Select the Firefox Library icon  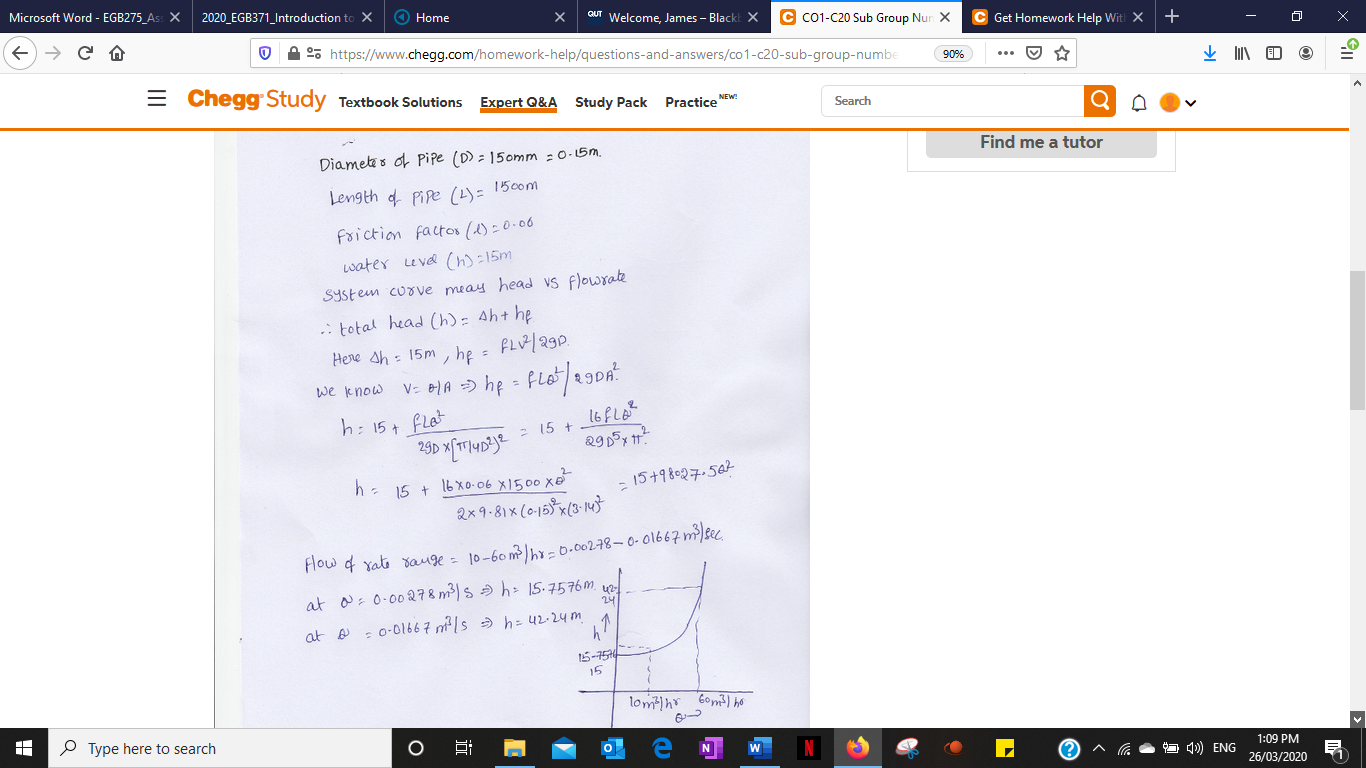point(1241,54)
